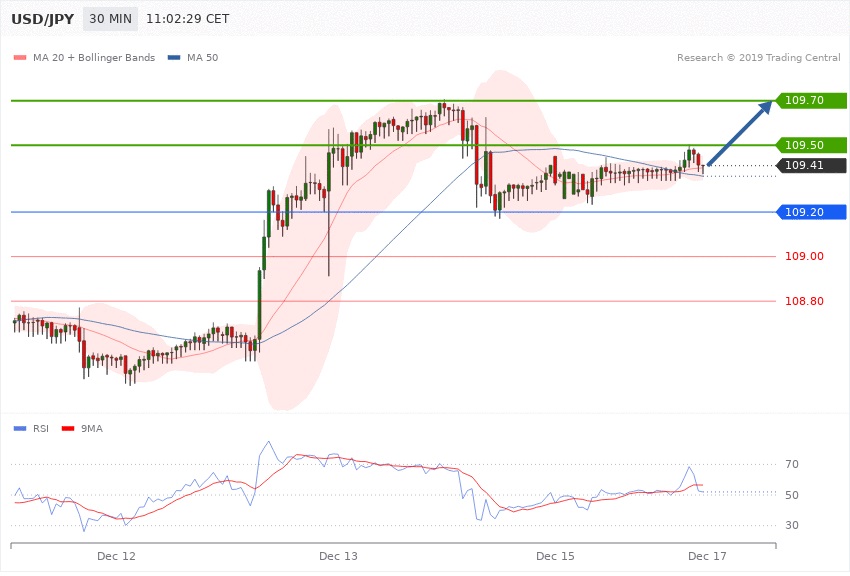Click the RSI 70 overbought level label
The width and height of the screenshot is (850, 576).
790,465
